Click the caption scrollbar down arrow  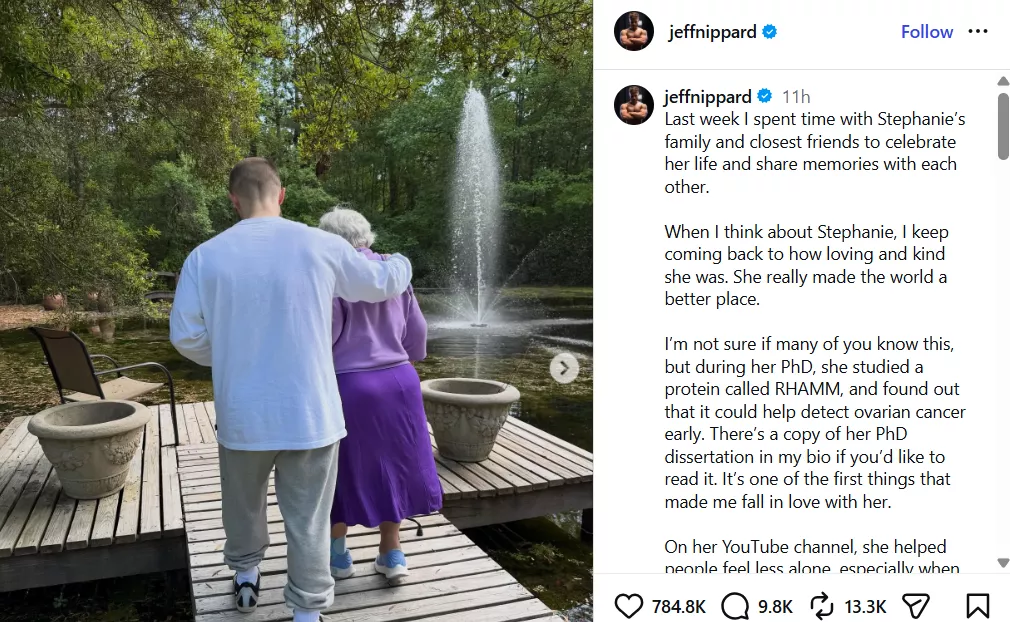point(1003,563)
